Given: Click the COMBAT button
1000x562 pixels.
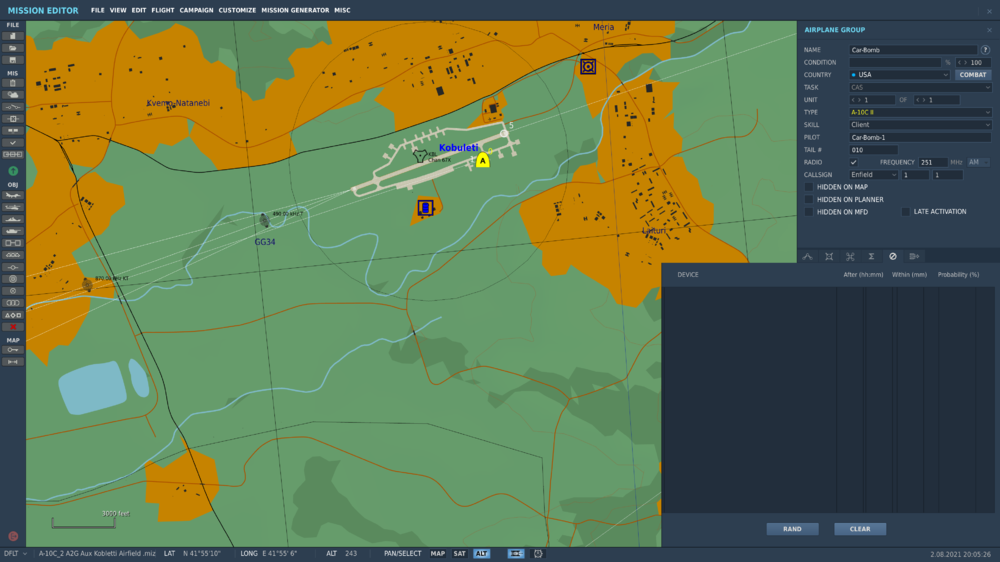Looking at the screenshot, I should click(973, 75).
